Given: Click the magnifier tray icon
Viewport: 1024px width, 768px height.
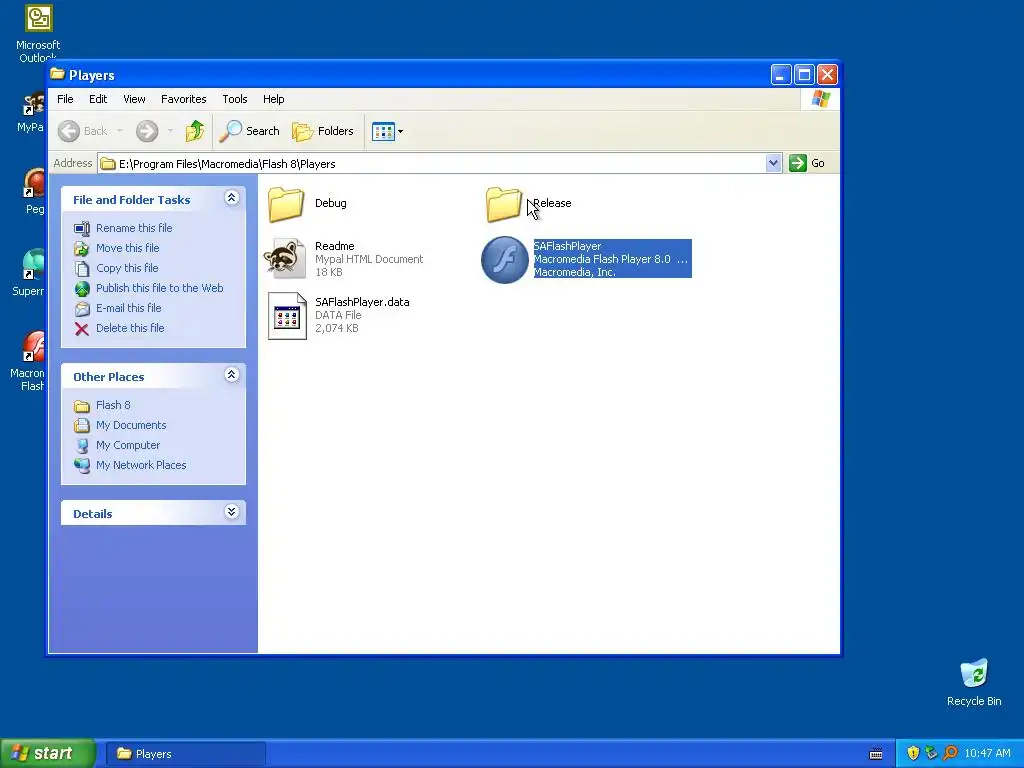Looking at the screenshot, I should pos(950,754).
